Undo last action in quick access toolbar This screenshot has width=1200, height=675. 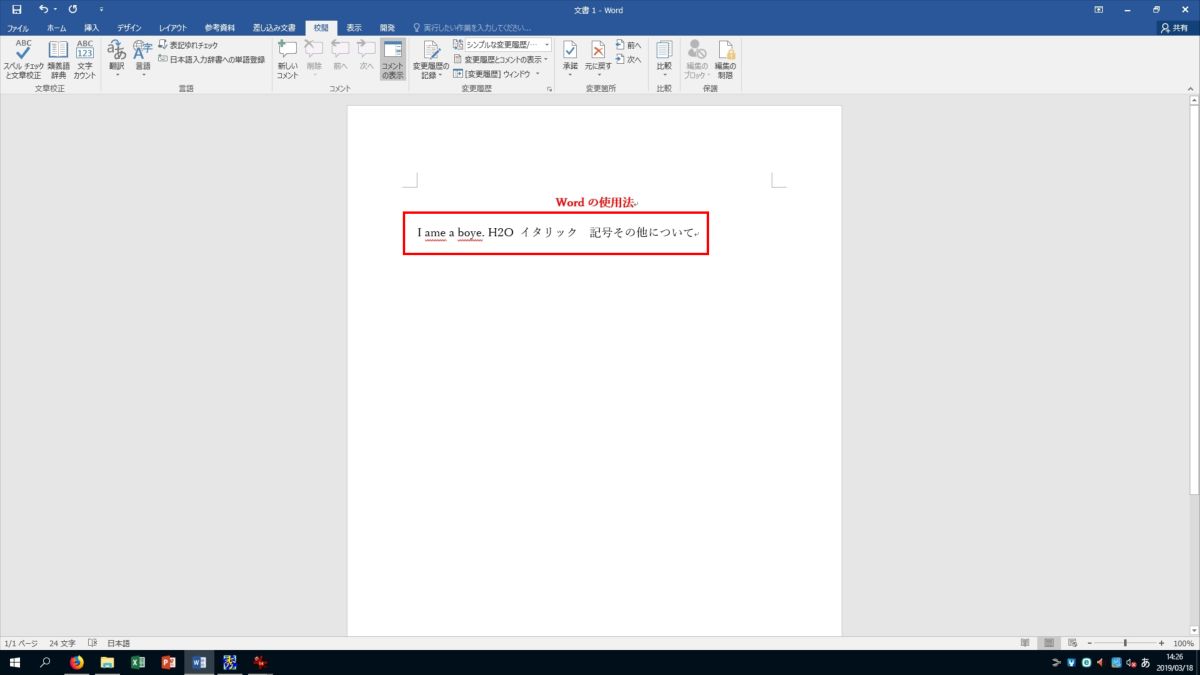click(43, 9)
